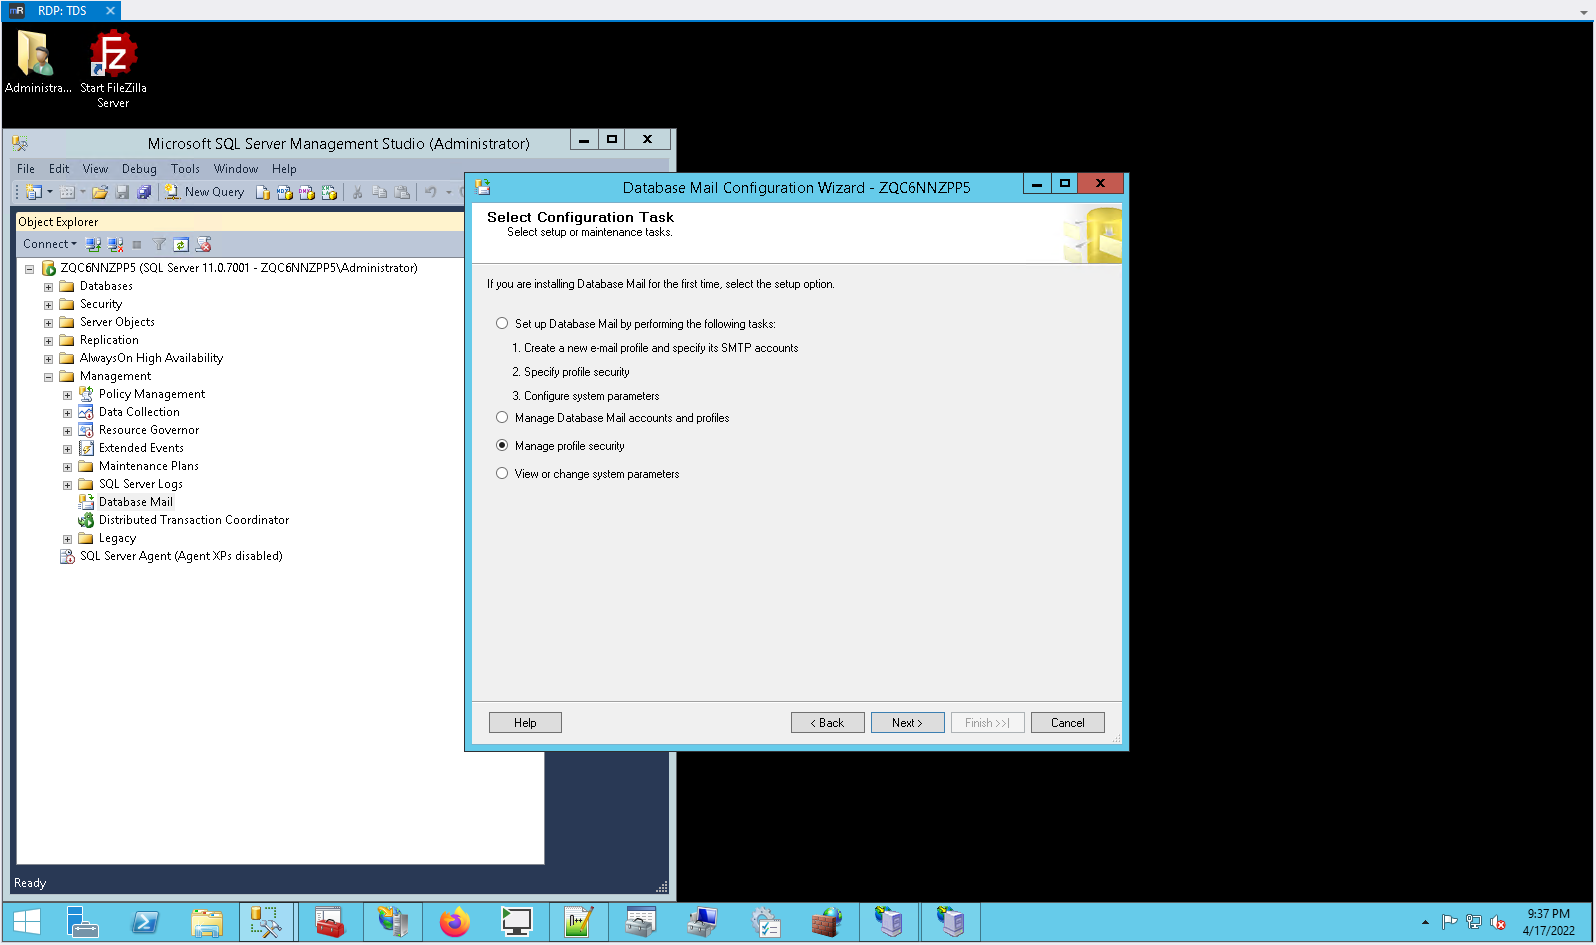Select SQL Server Agent node
1596x945 pixels.
pos(181,556)
